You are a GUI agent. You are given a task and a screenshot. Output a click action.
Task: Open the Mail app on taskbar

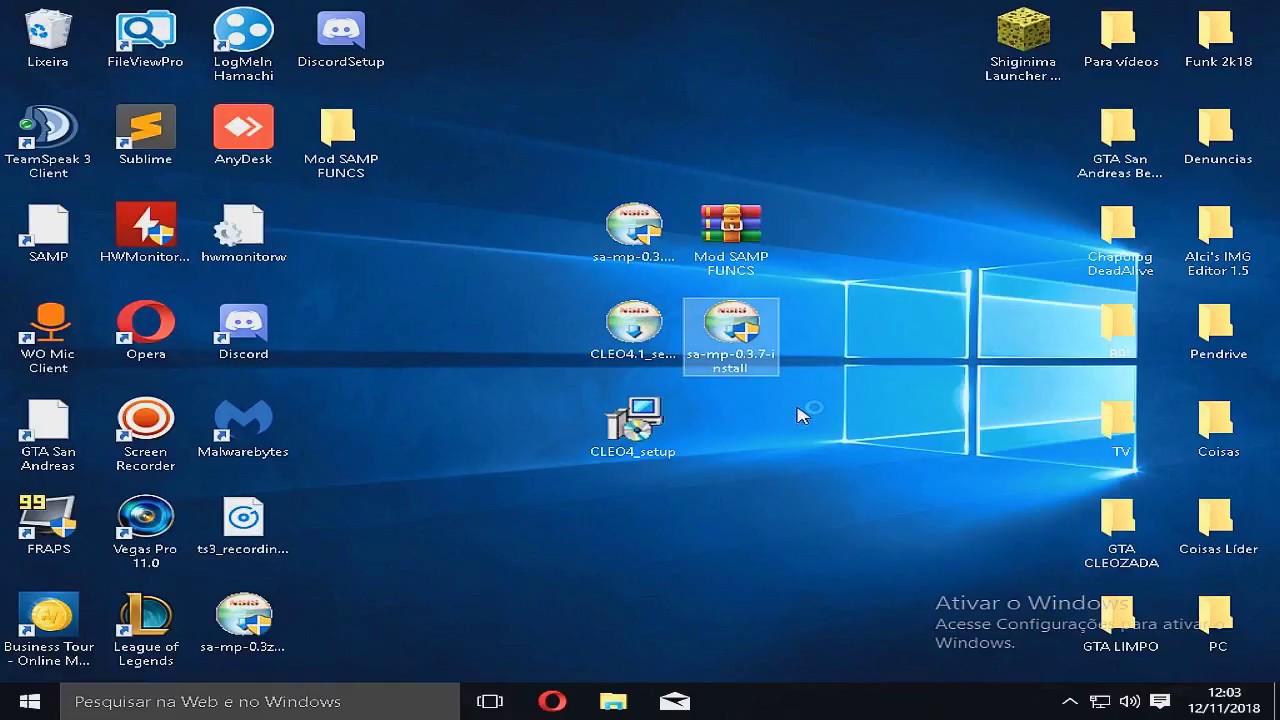point(675,702)
